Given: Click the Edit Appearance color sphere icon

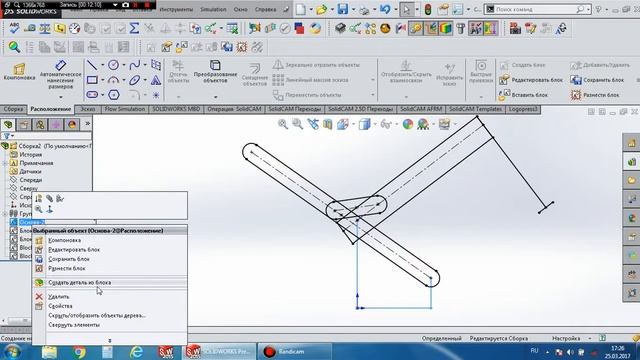Looking at the screenshot, I should point(408,124).
